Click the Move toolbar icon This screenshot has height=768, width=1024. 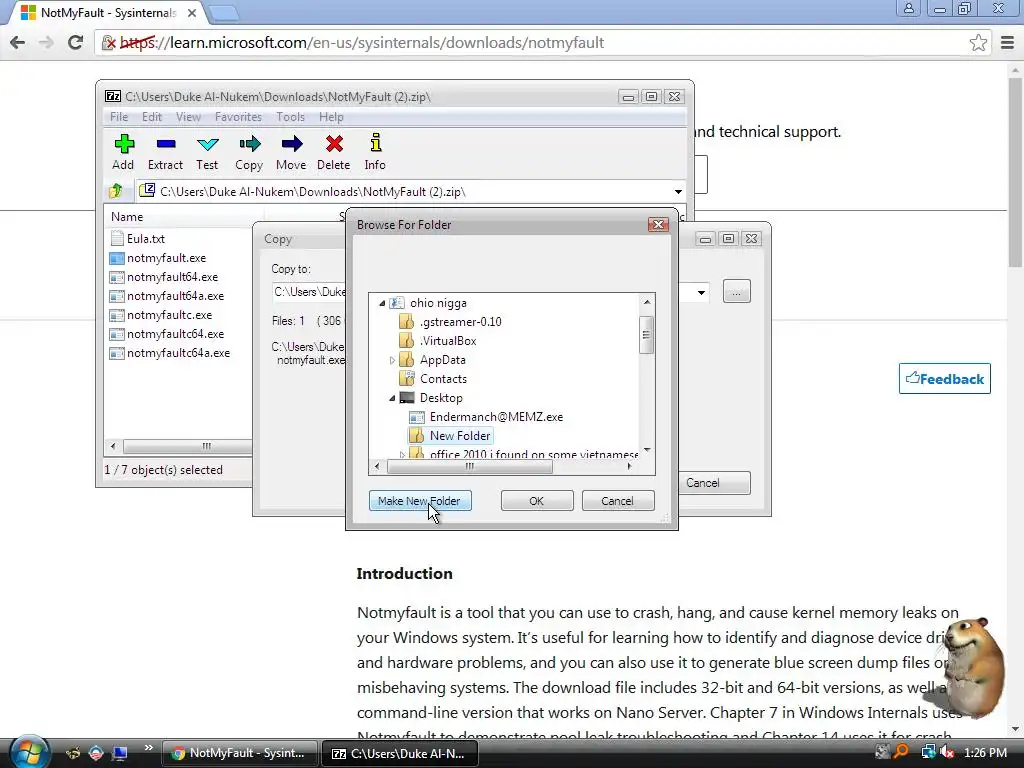(x=291, y=152)
